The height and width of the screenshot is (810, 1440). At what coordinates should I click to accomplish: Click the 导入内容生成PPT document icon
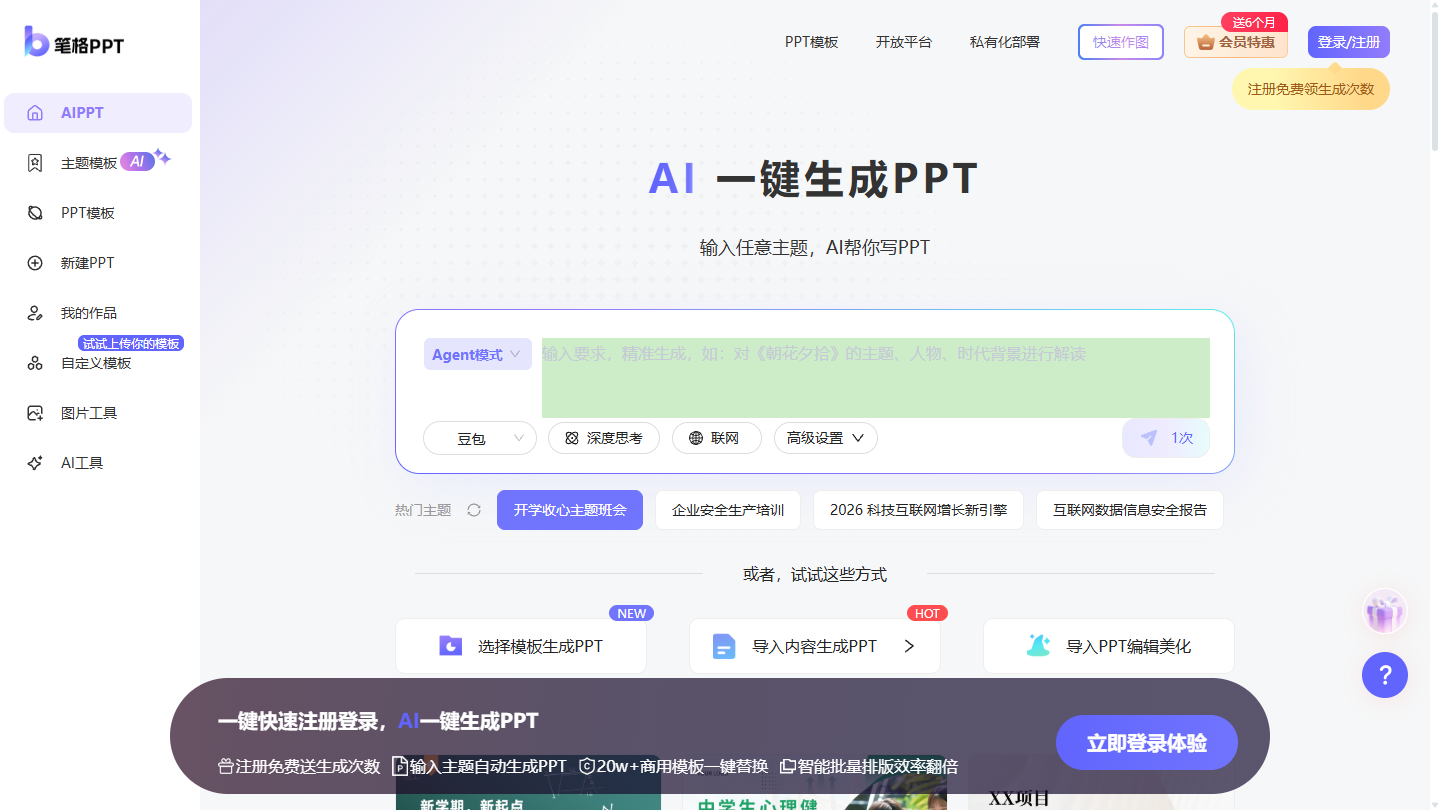tap(724, 646)
